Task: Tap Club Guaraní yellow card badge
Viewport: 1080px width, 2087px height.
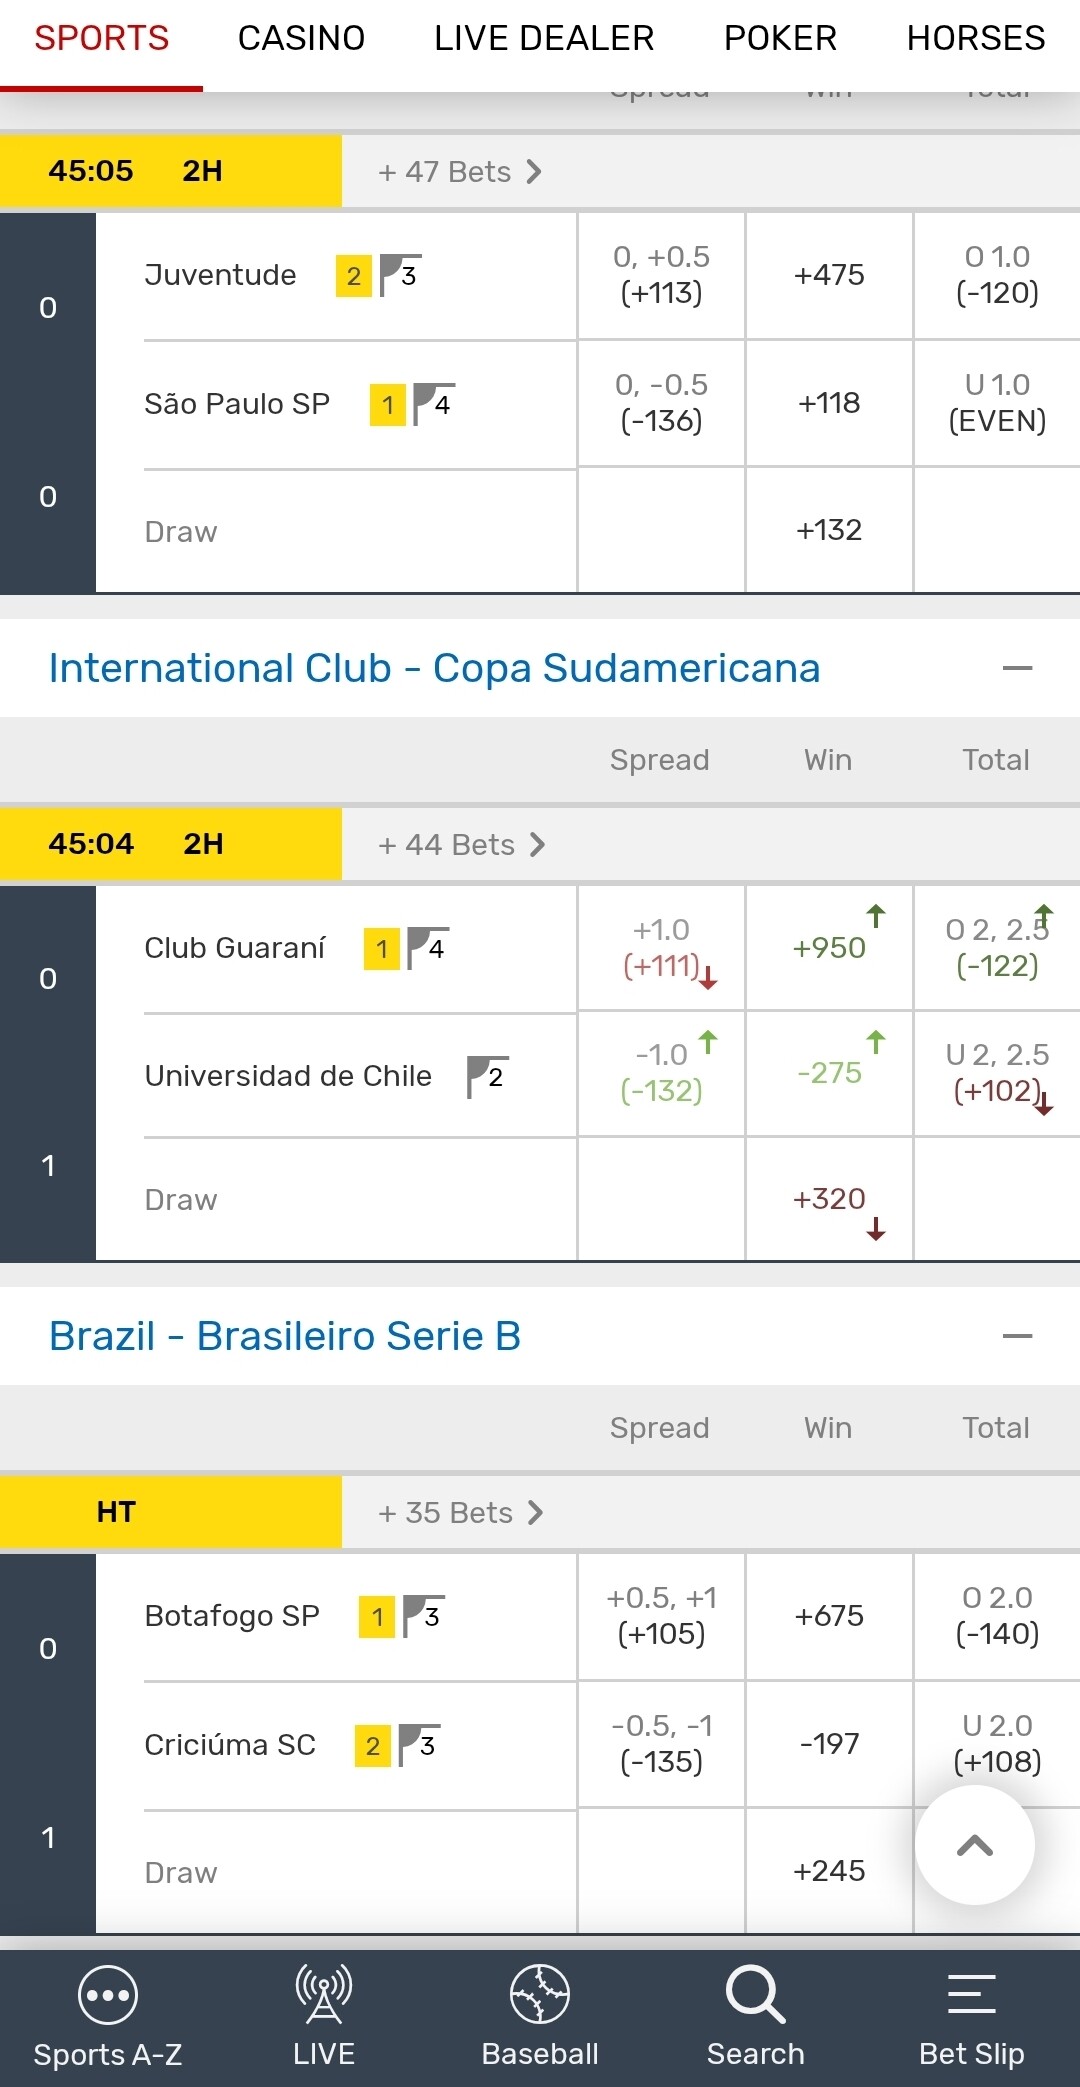Action: pyautogui.click(x=381, y=949)
